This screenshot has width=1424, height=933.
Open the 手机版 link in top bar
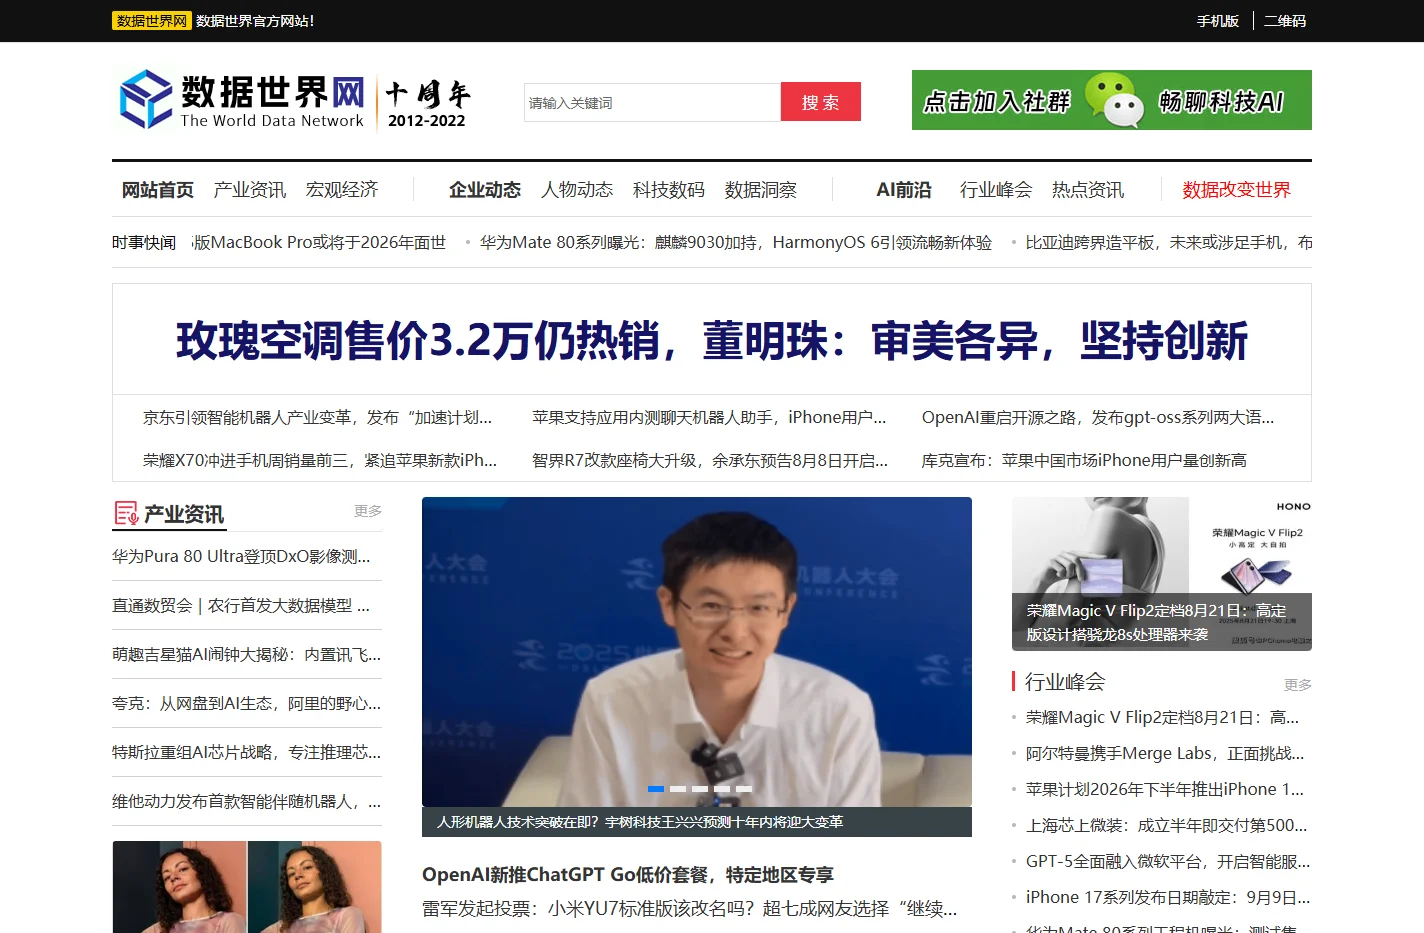coord(1218,21)
